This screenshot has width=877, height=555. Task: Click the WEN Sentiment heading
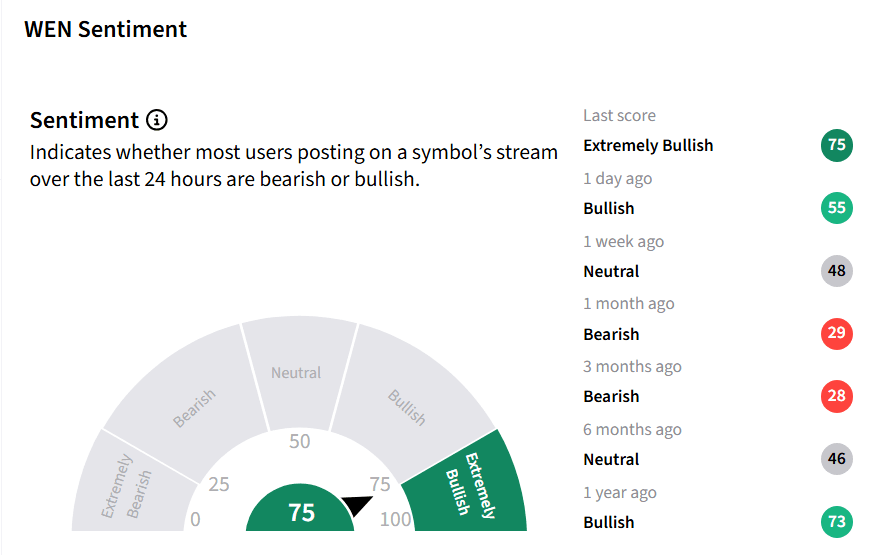[105, 29]
